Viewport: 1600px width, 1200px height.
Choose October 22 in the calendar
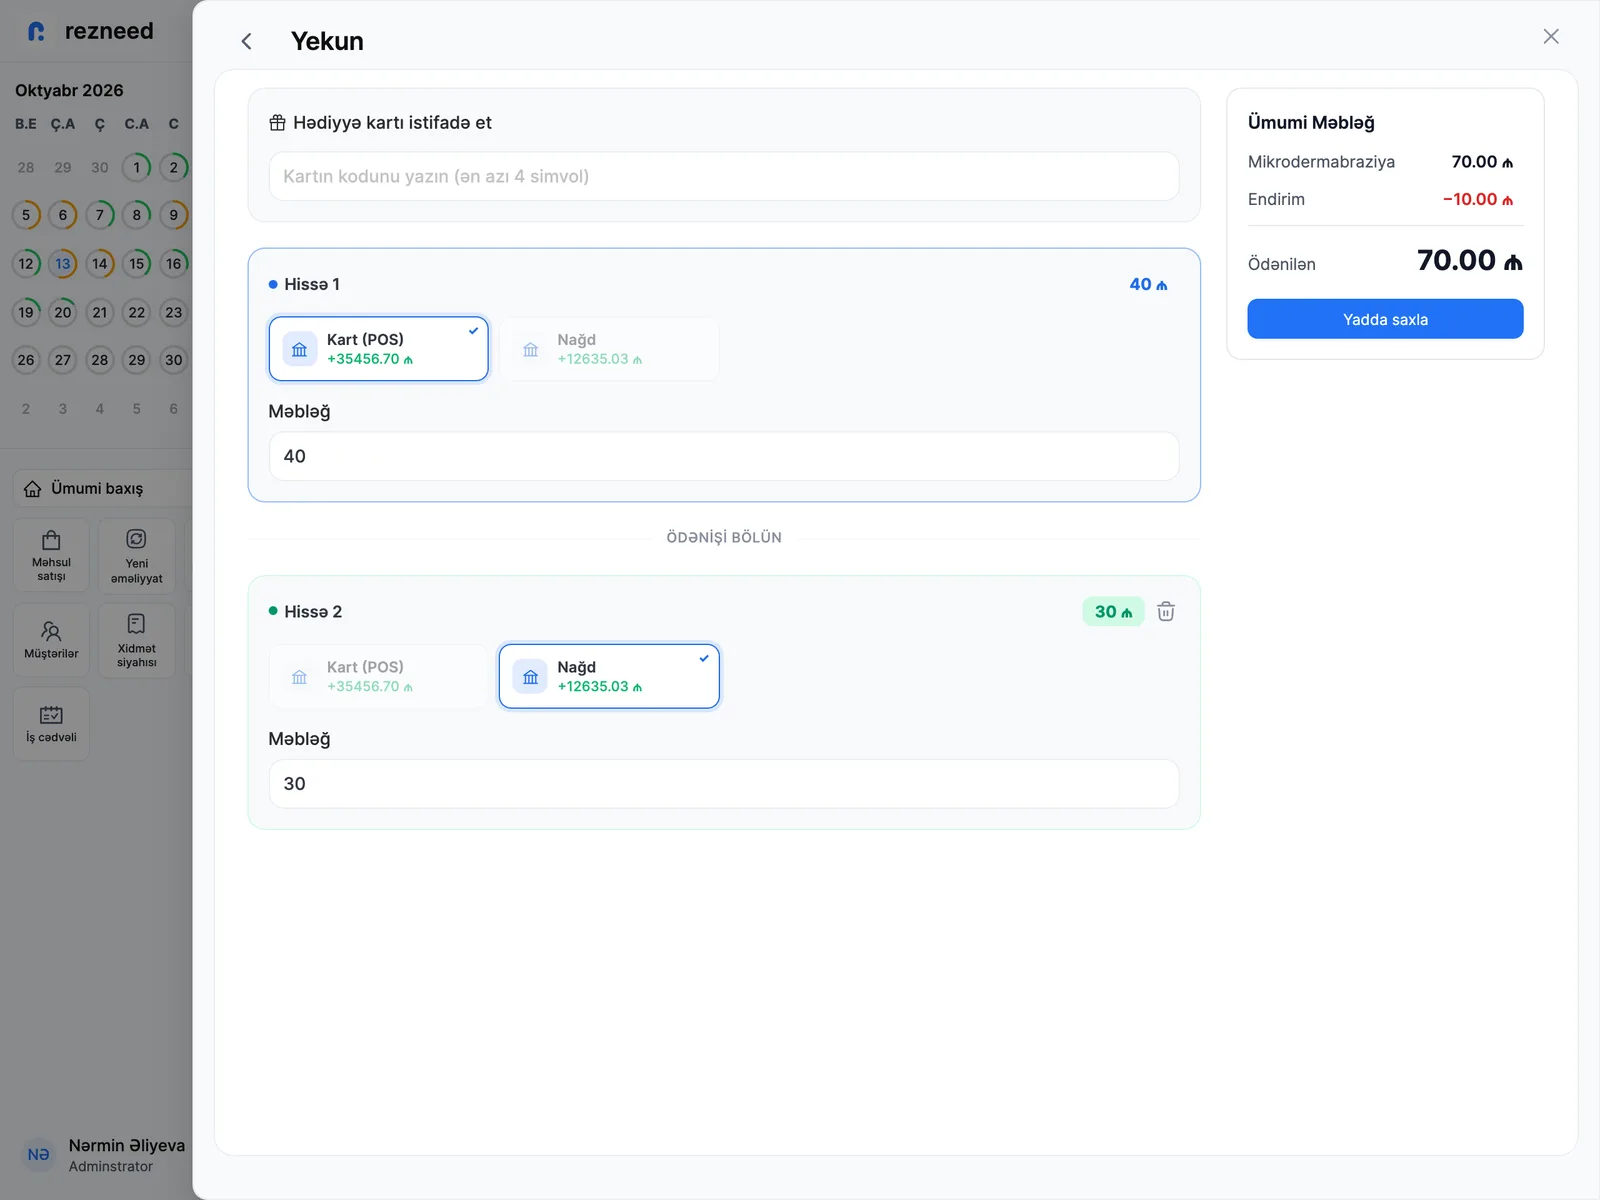tap(137, 312)
